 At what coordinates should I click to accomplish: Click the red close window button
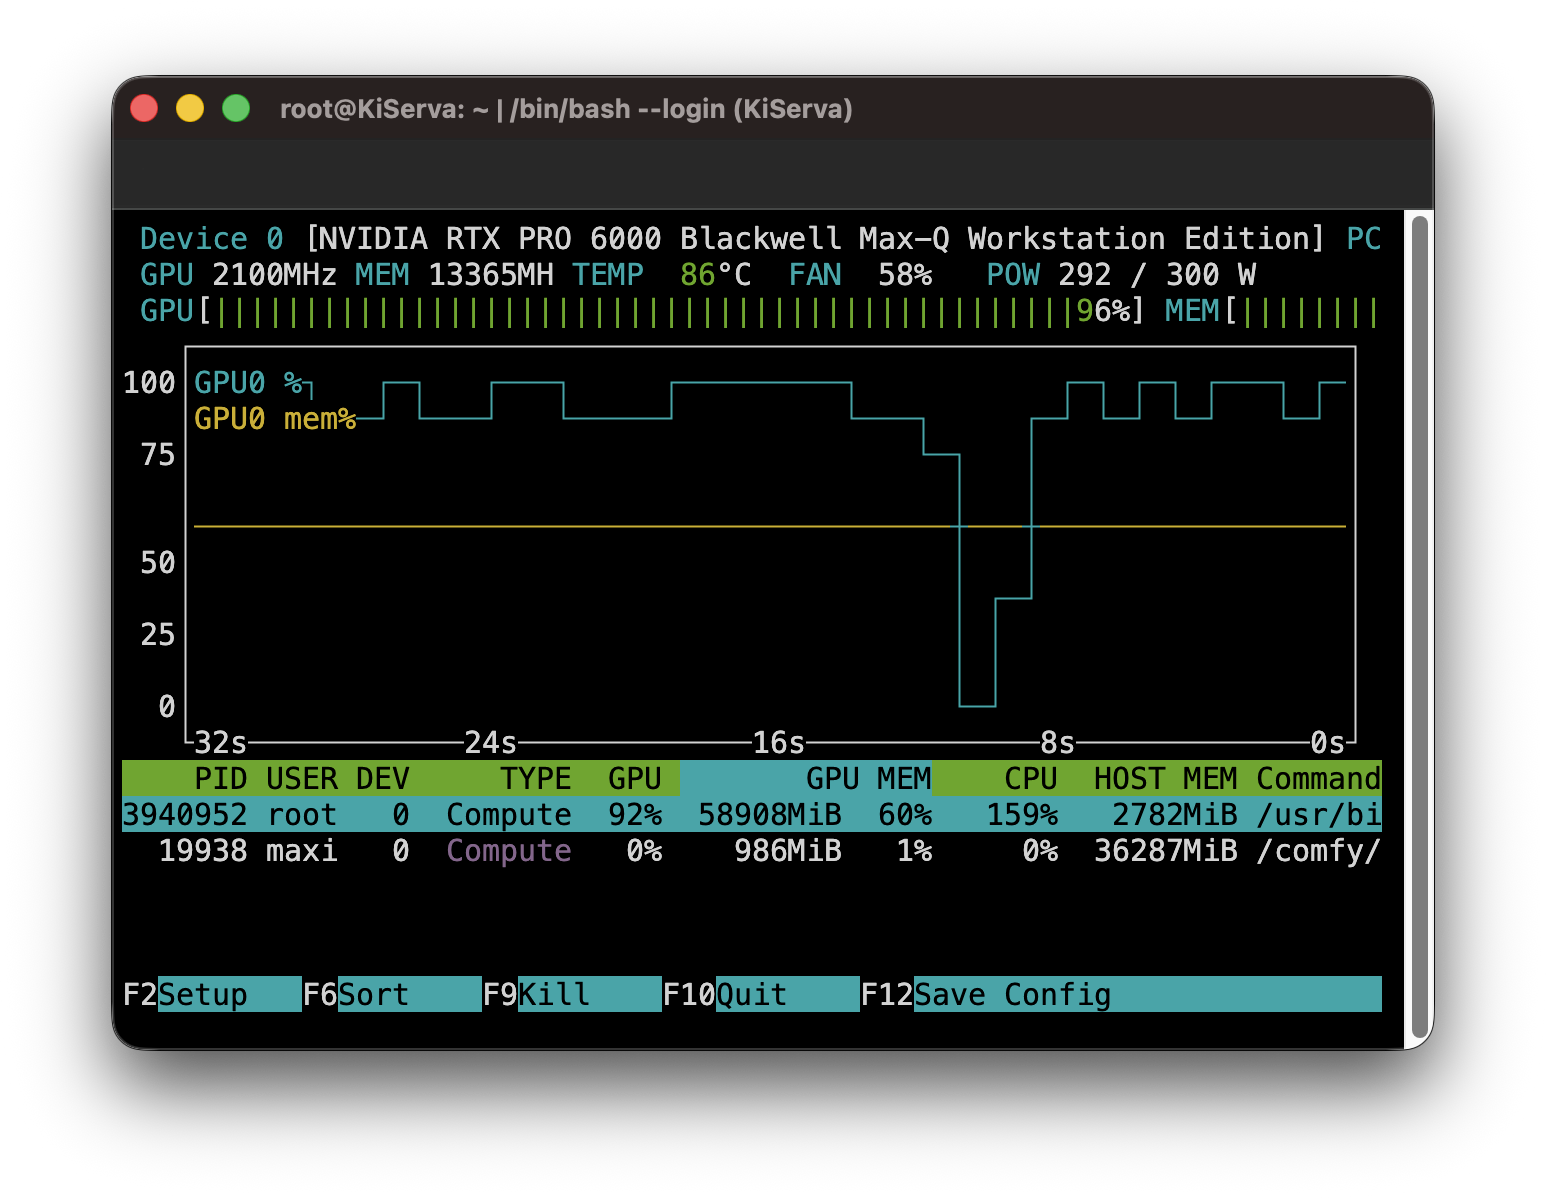point(144,108)
